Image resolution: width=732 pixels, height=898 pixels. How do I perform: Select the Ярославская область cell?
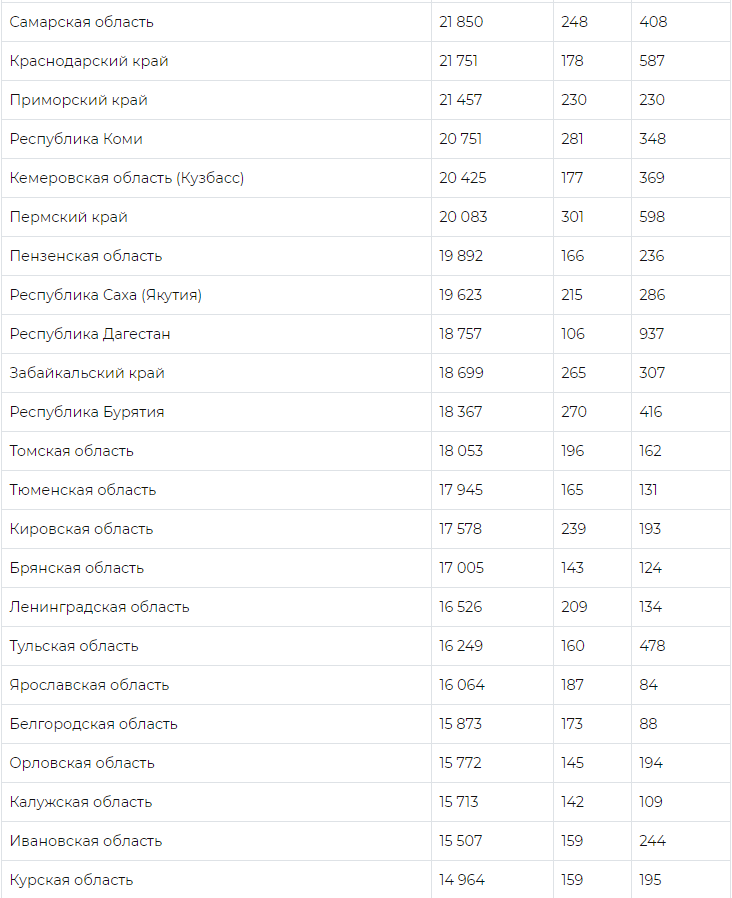pos(90,685)
